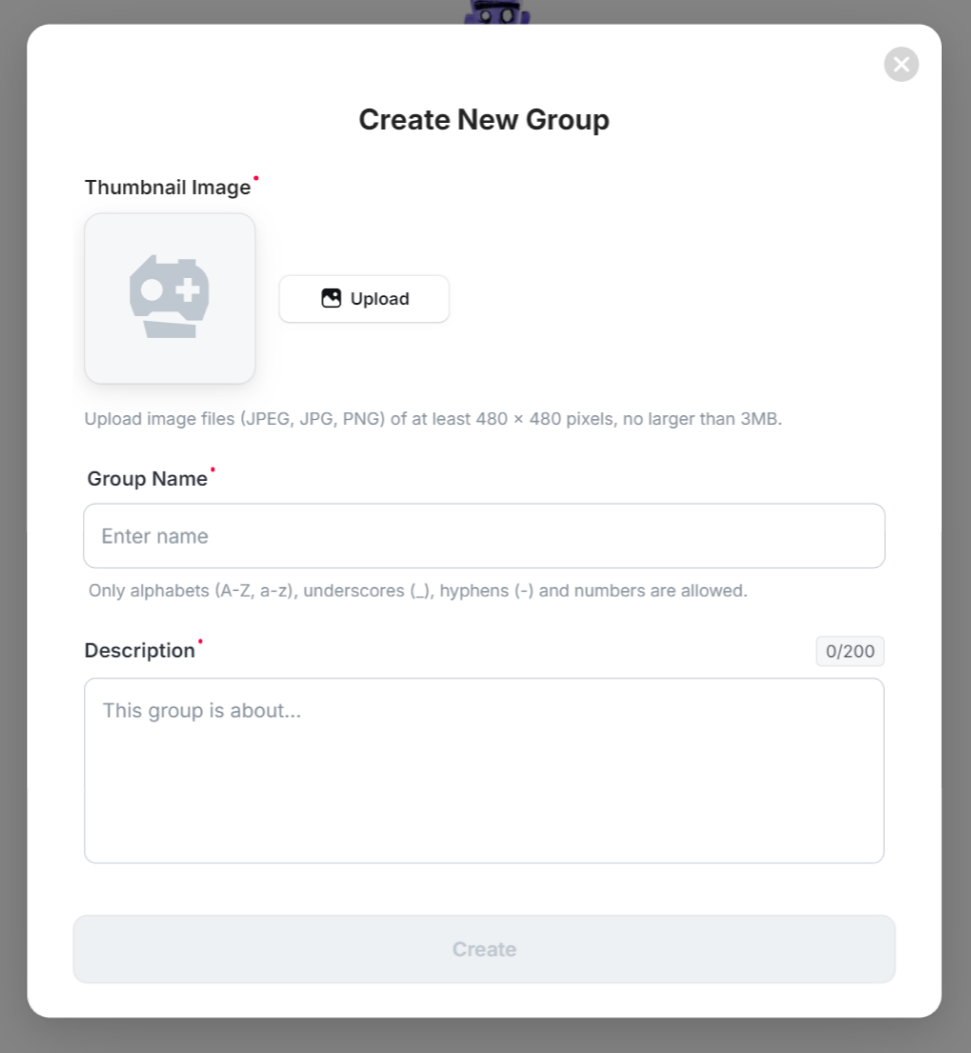Click the red asterisk beside Description

coord(200,641)
